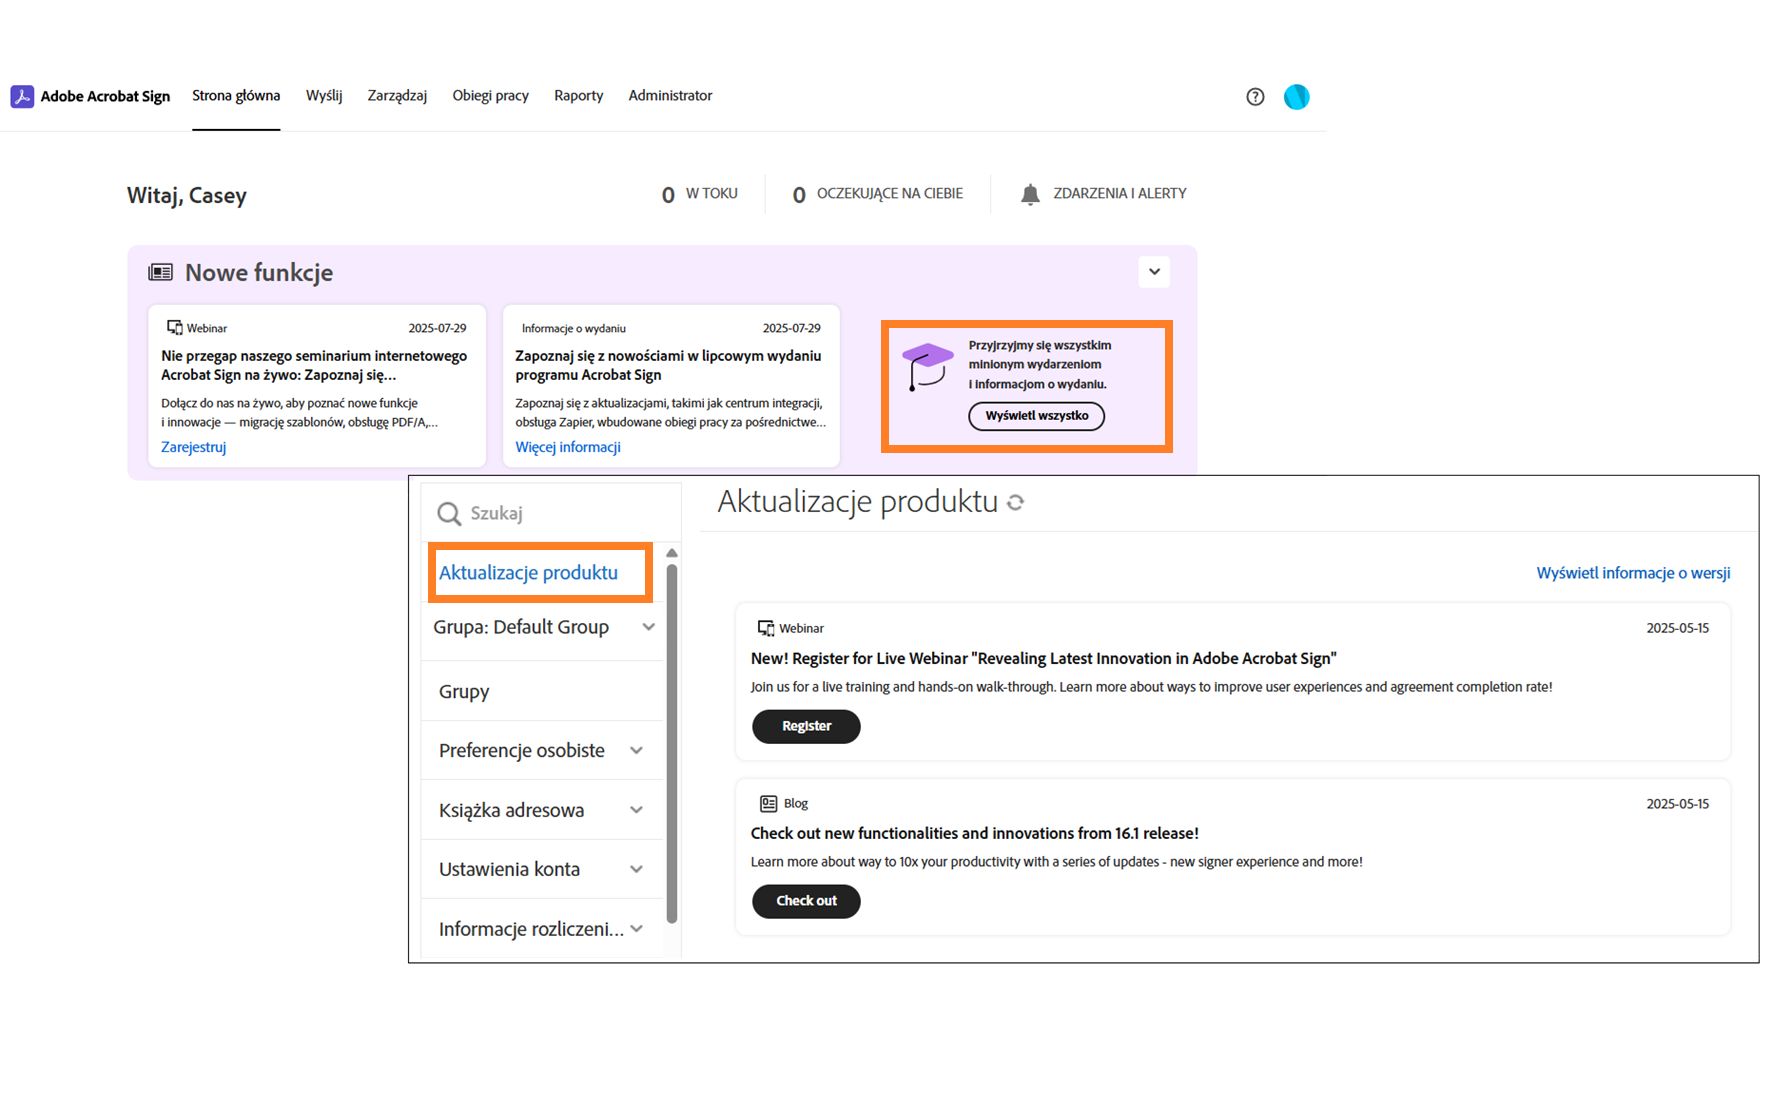Screen dimensions: 1772x1099
Task: Click the Adobe Acrobat Sign logo icon
Action: (x=22, y=96)
